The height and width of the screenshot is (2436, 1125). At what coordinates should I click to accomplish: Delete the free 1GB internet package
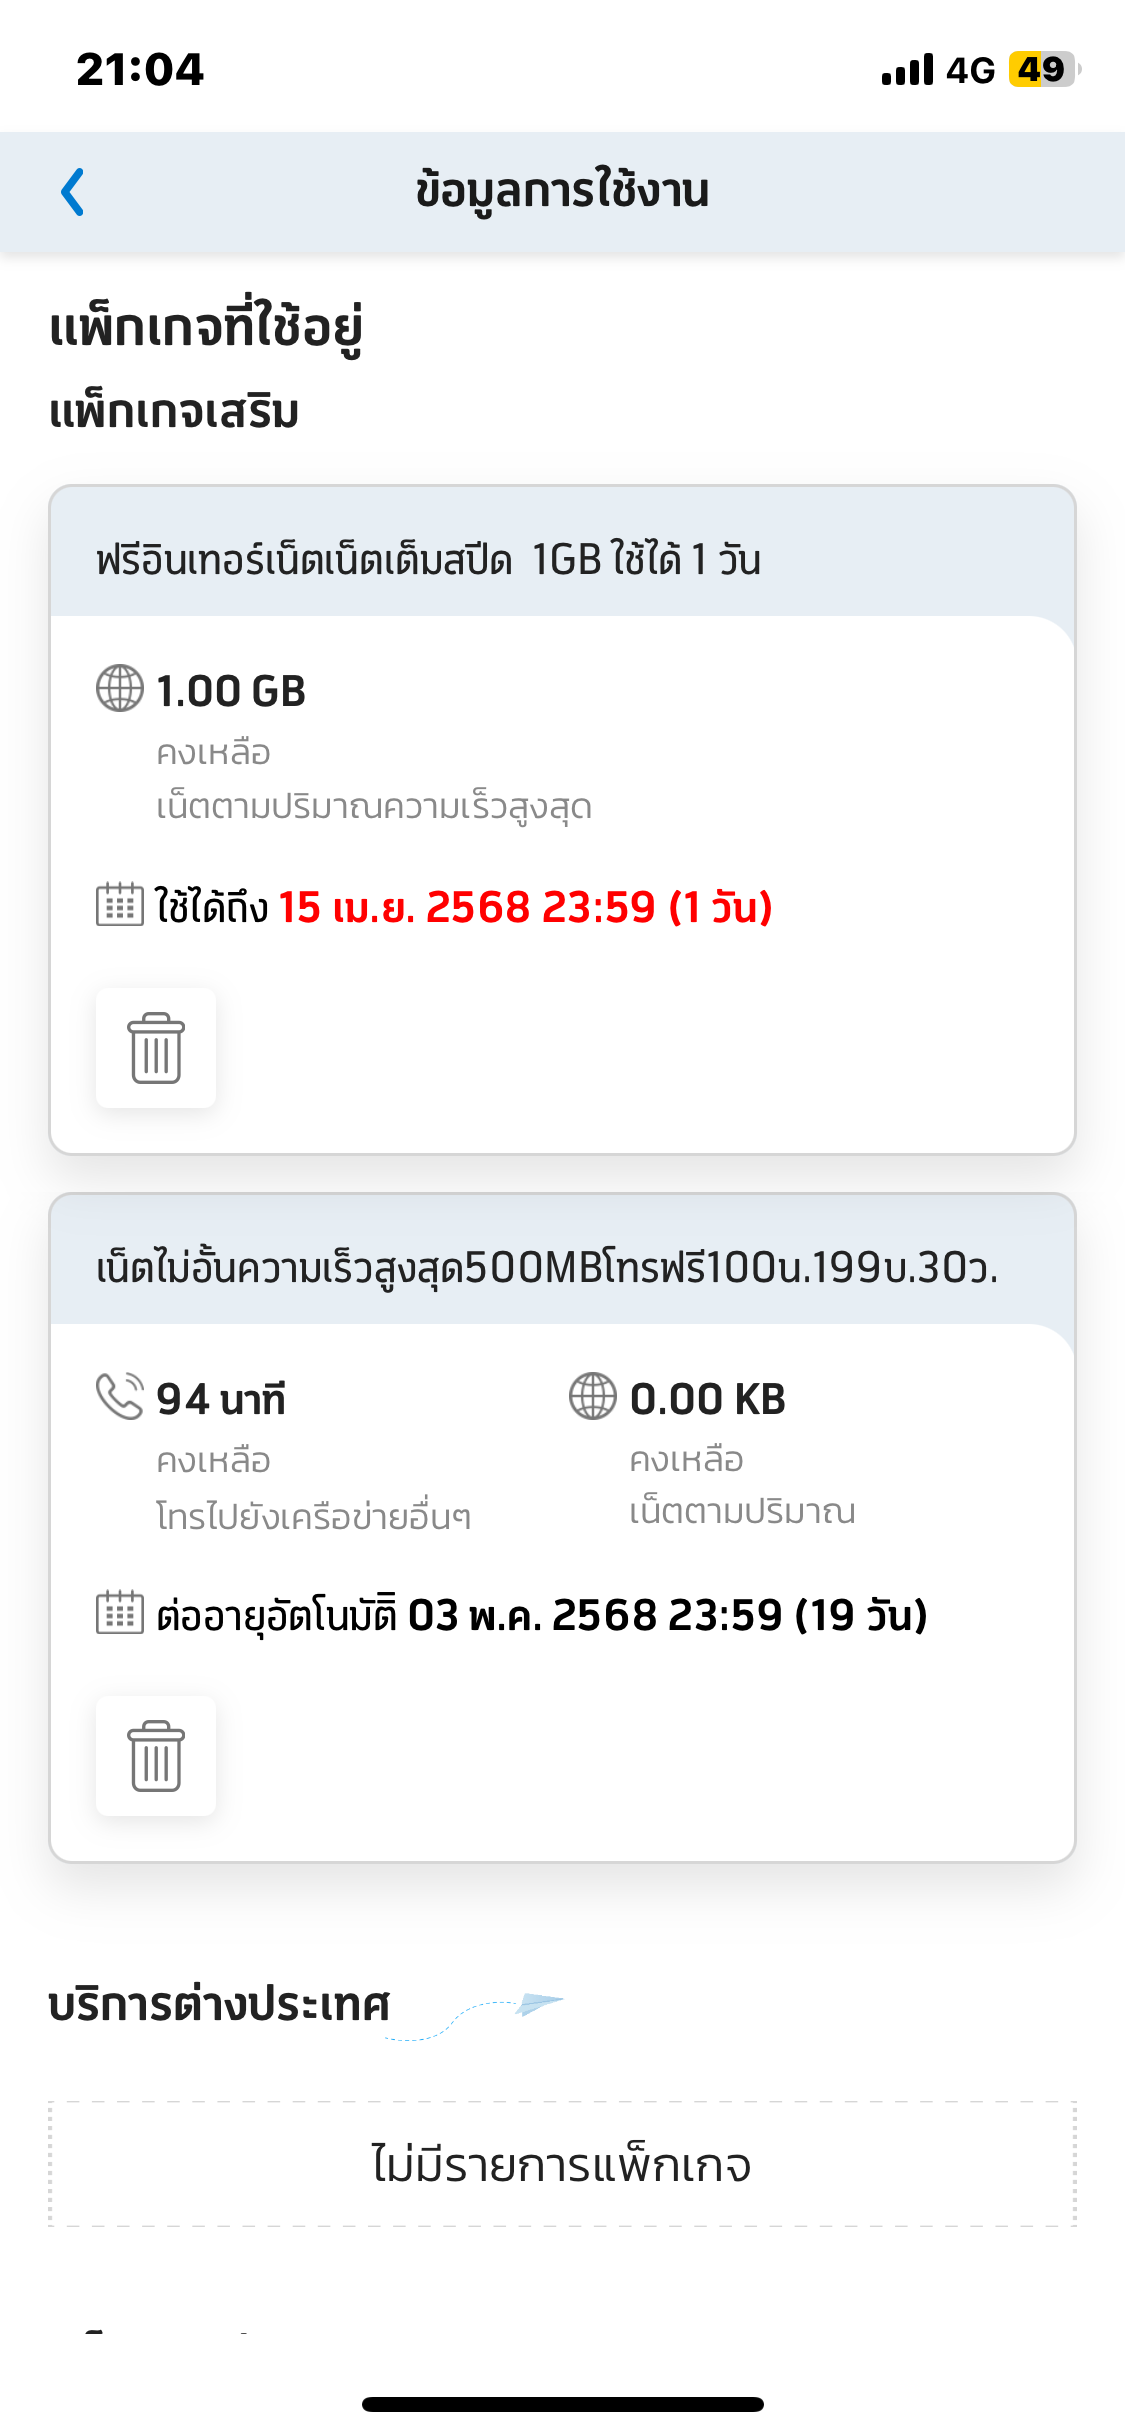click(156, 1048)
